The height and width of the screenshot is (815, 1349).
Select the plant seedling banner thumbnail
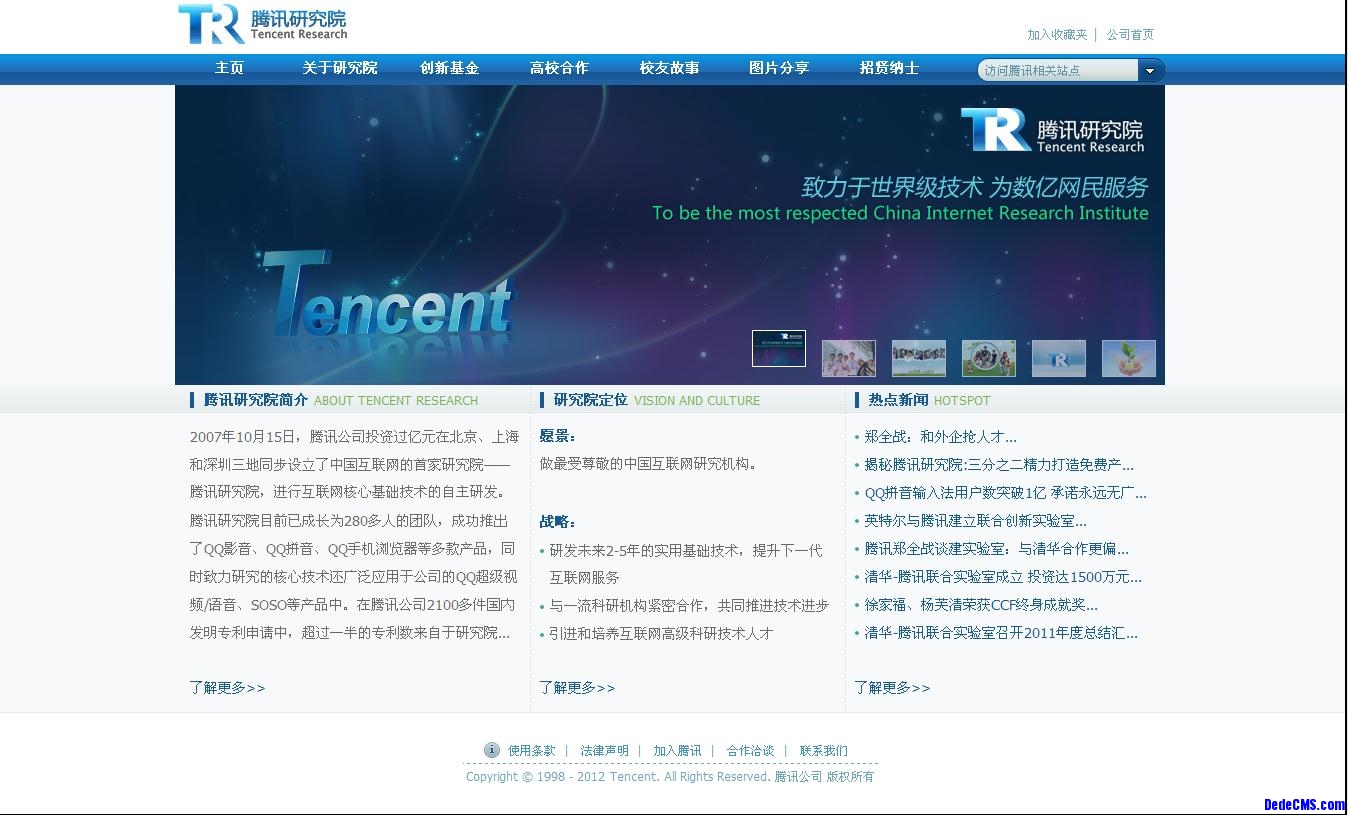click(x=1128, y=358)
